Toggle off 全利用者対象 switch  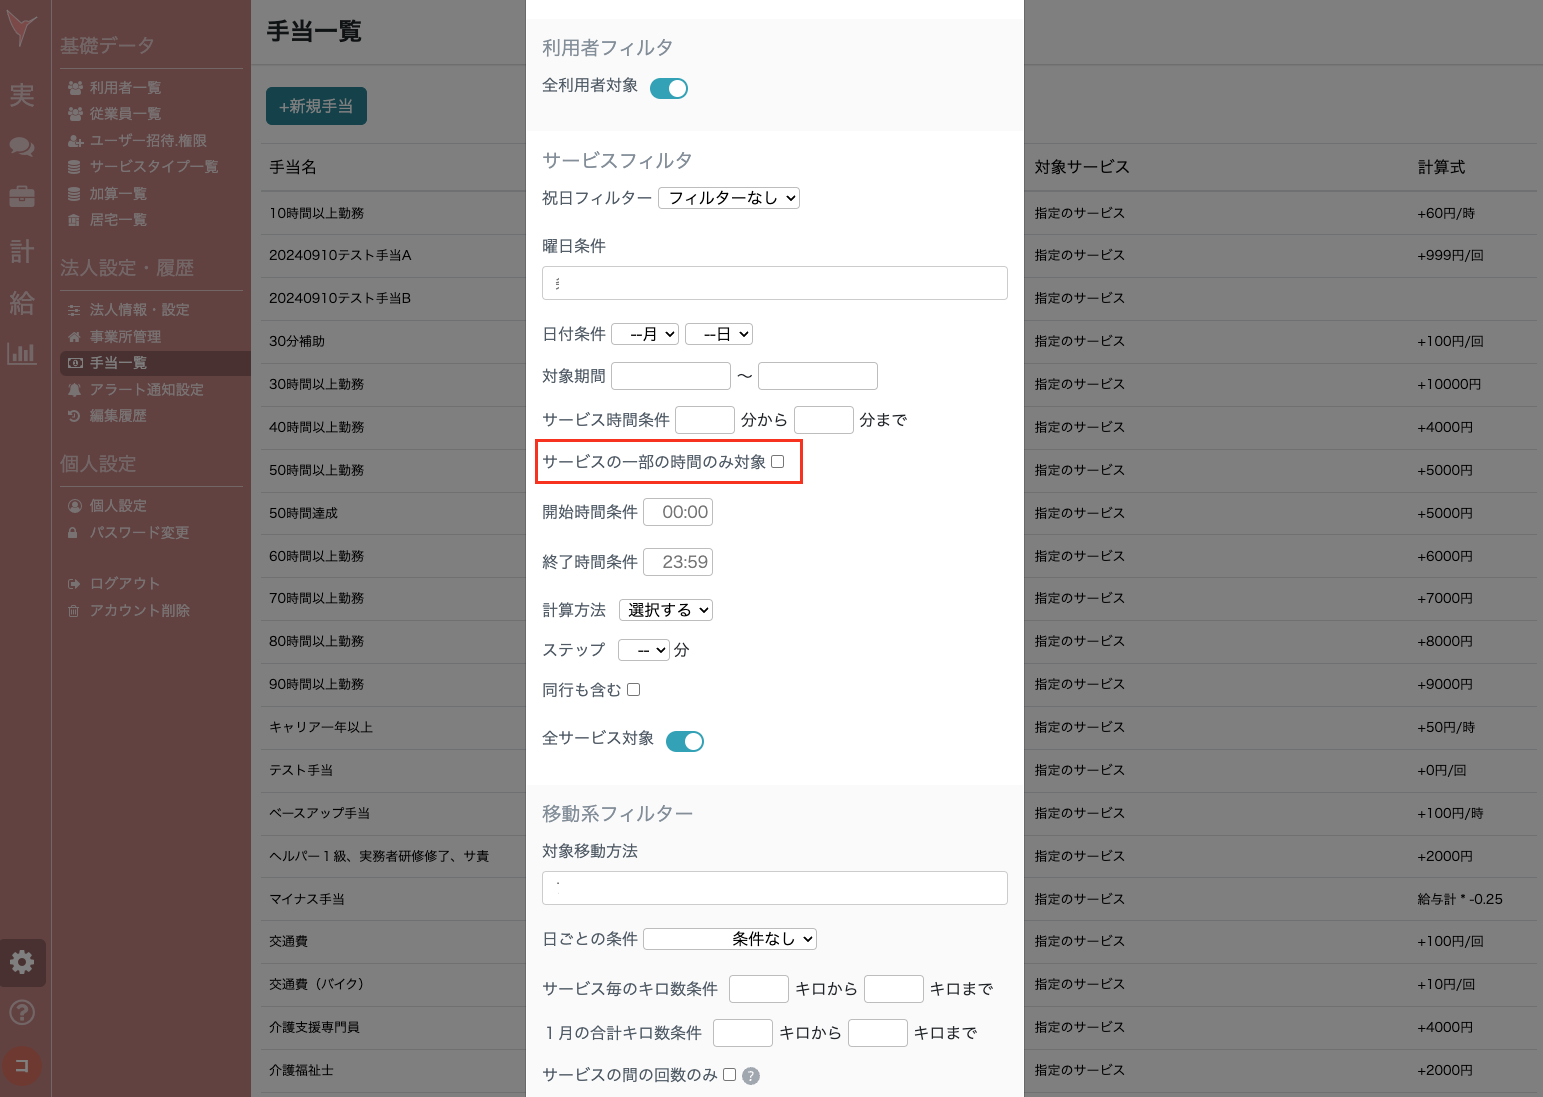pyautogui.click(x=668, y=88)
